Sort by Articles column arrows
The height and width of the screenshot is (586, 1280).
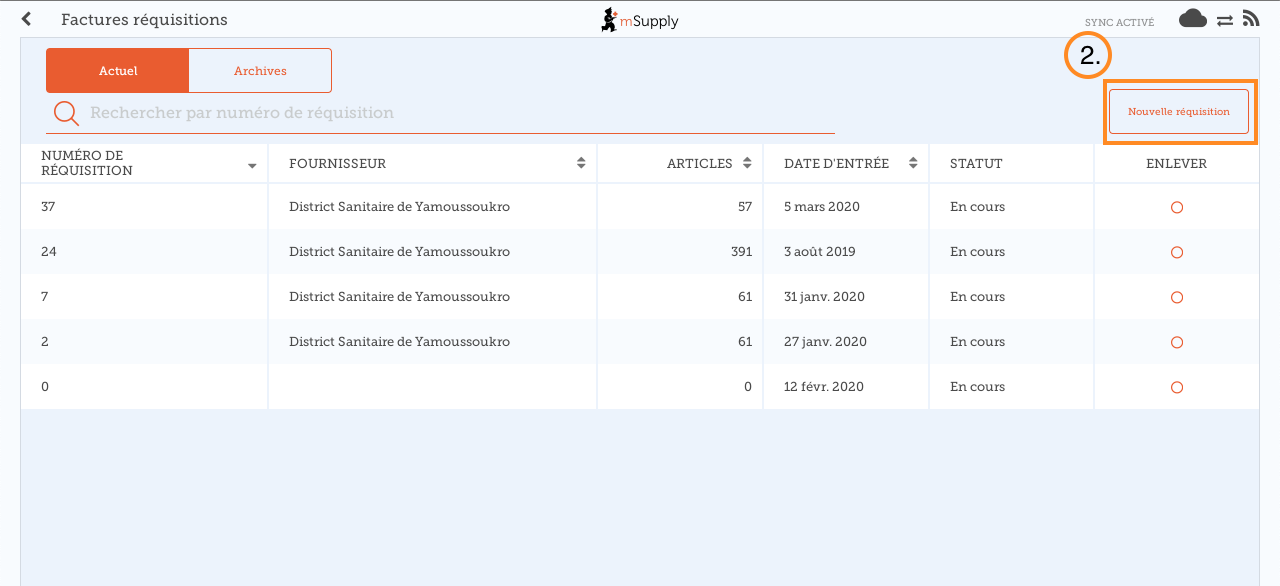[x=746, y=163]
